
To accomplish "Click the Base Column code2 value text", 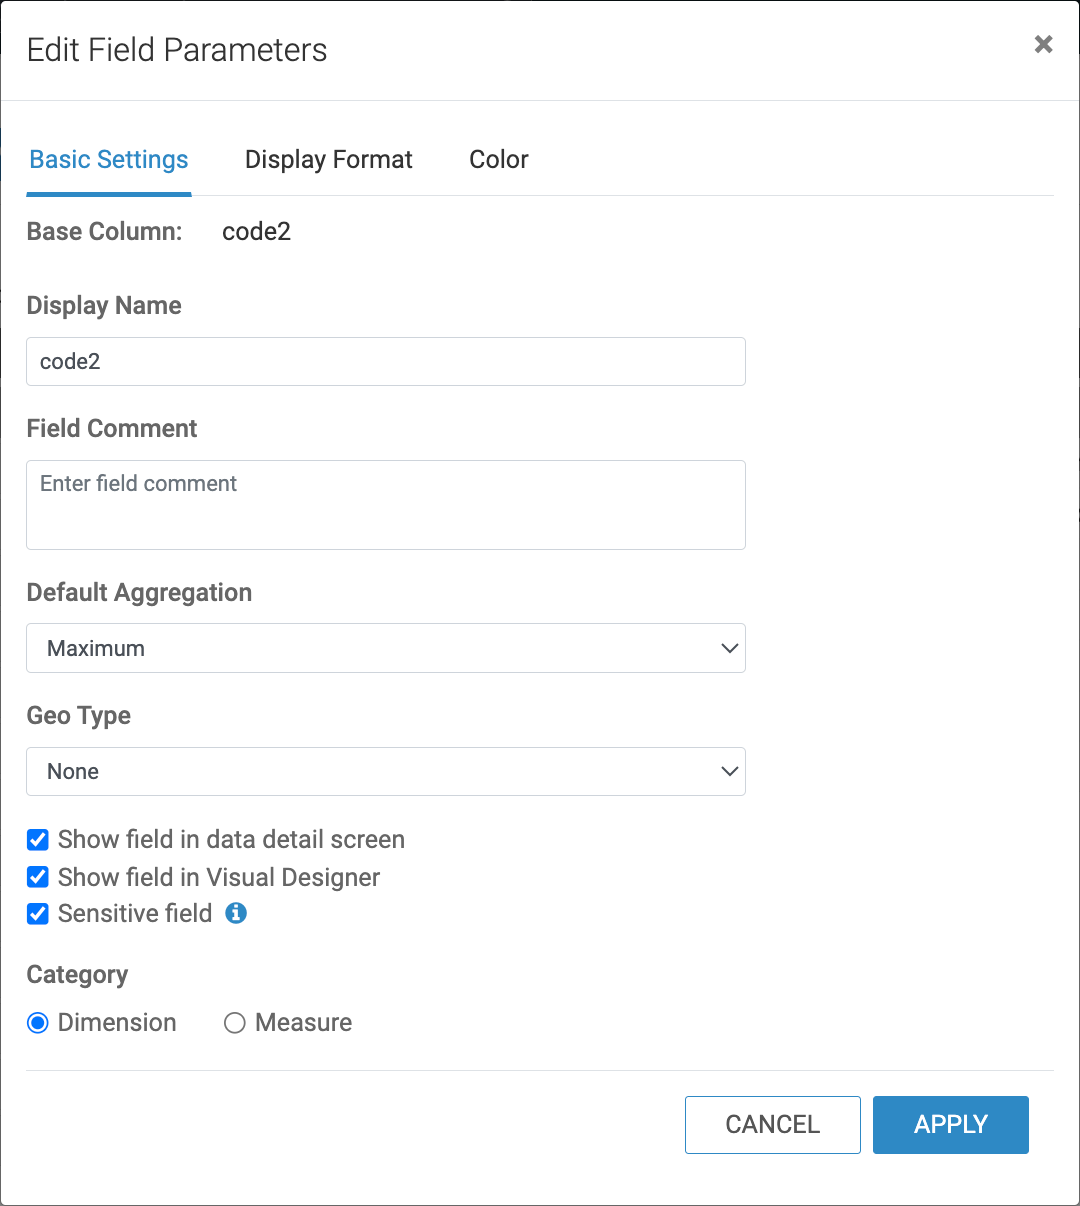I will tap(256, 232).
